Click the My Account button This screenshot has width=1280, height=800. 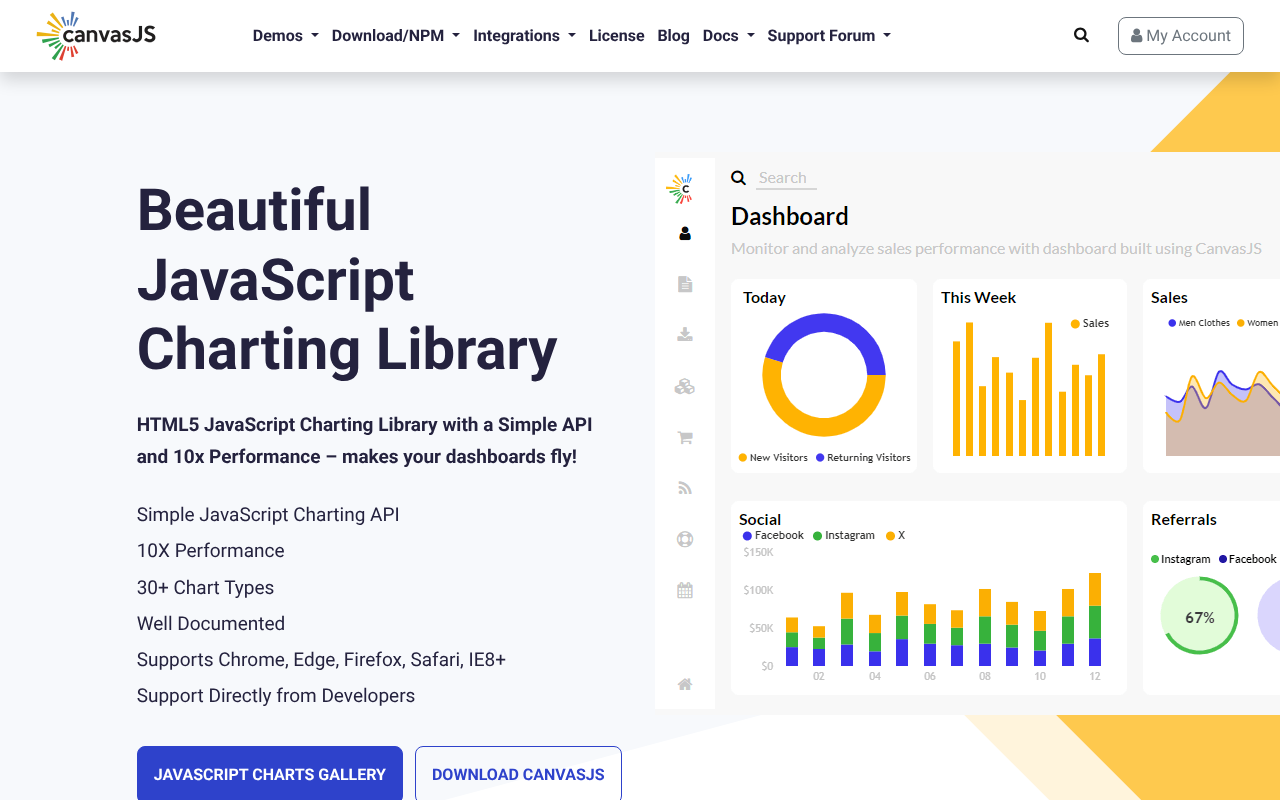point(1180,36)
